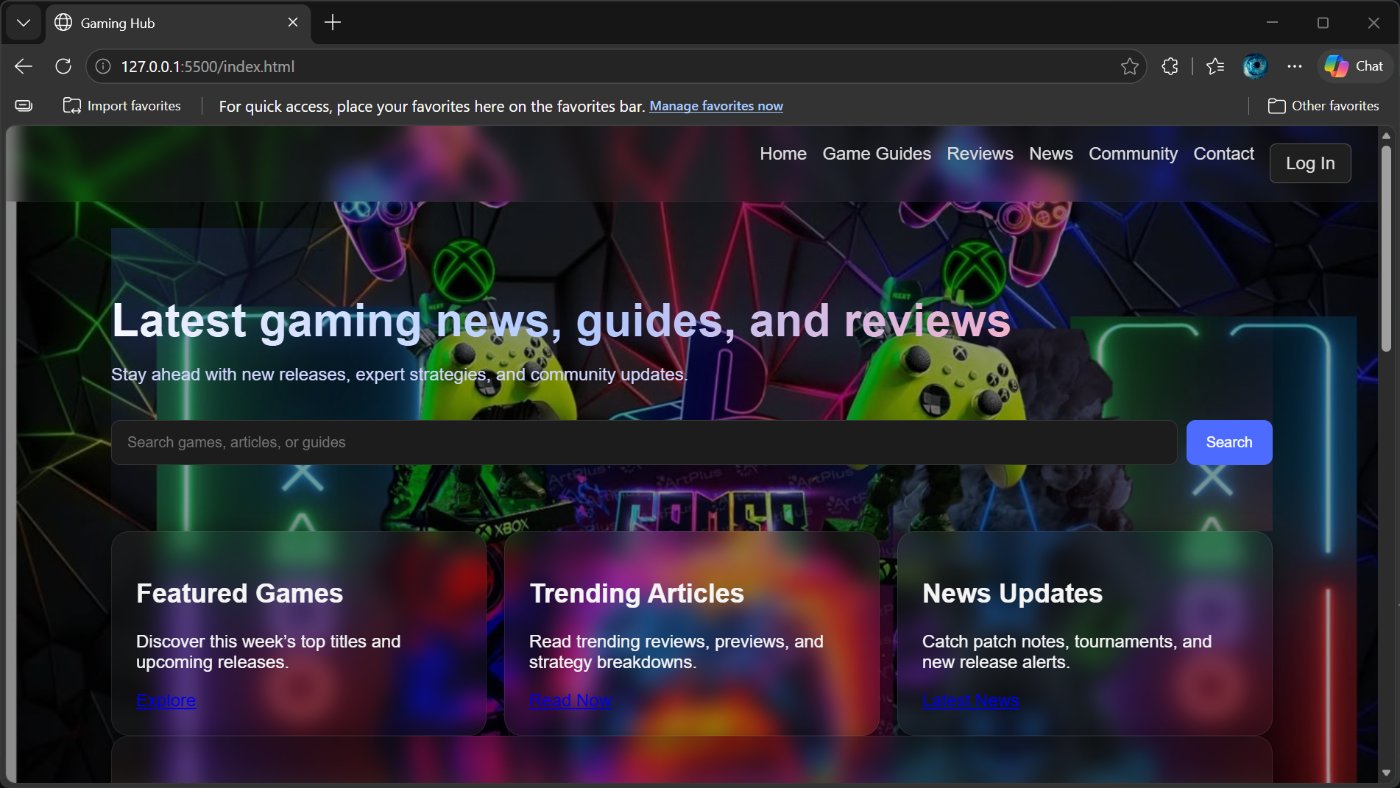Open the Settings and more ellipsis menu
Viewport: 1400px width, 788px height.
(1295, 66)
